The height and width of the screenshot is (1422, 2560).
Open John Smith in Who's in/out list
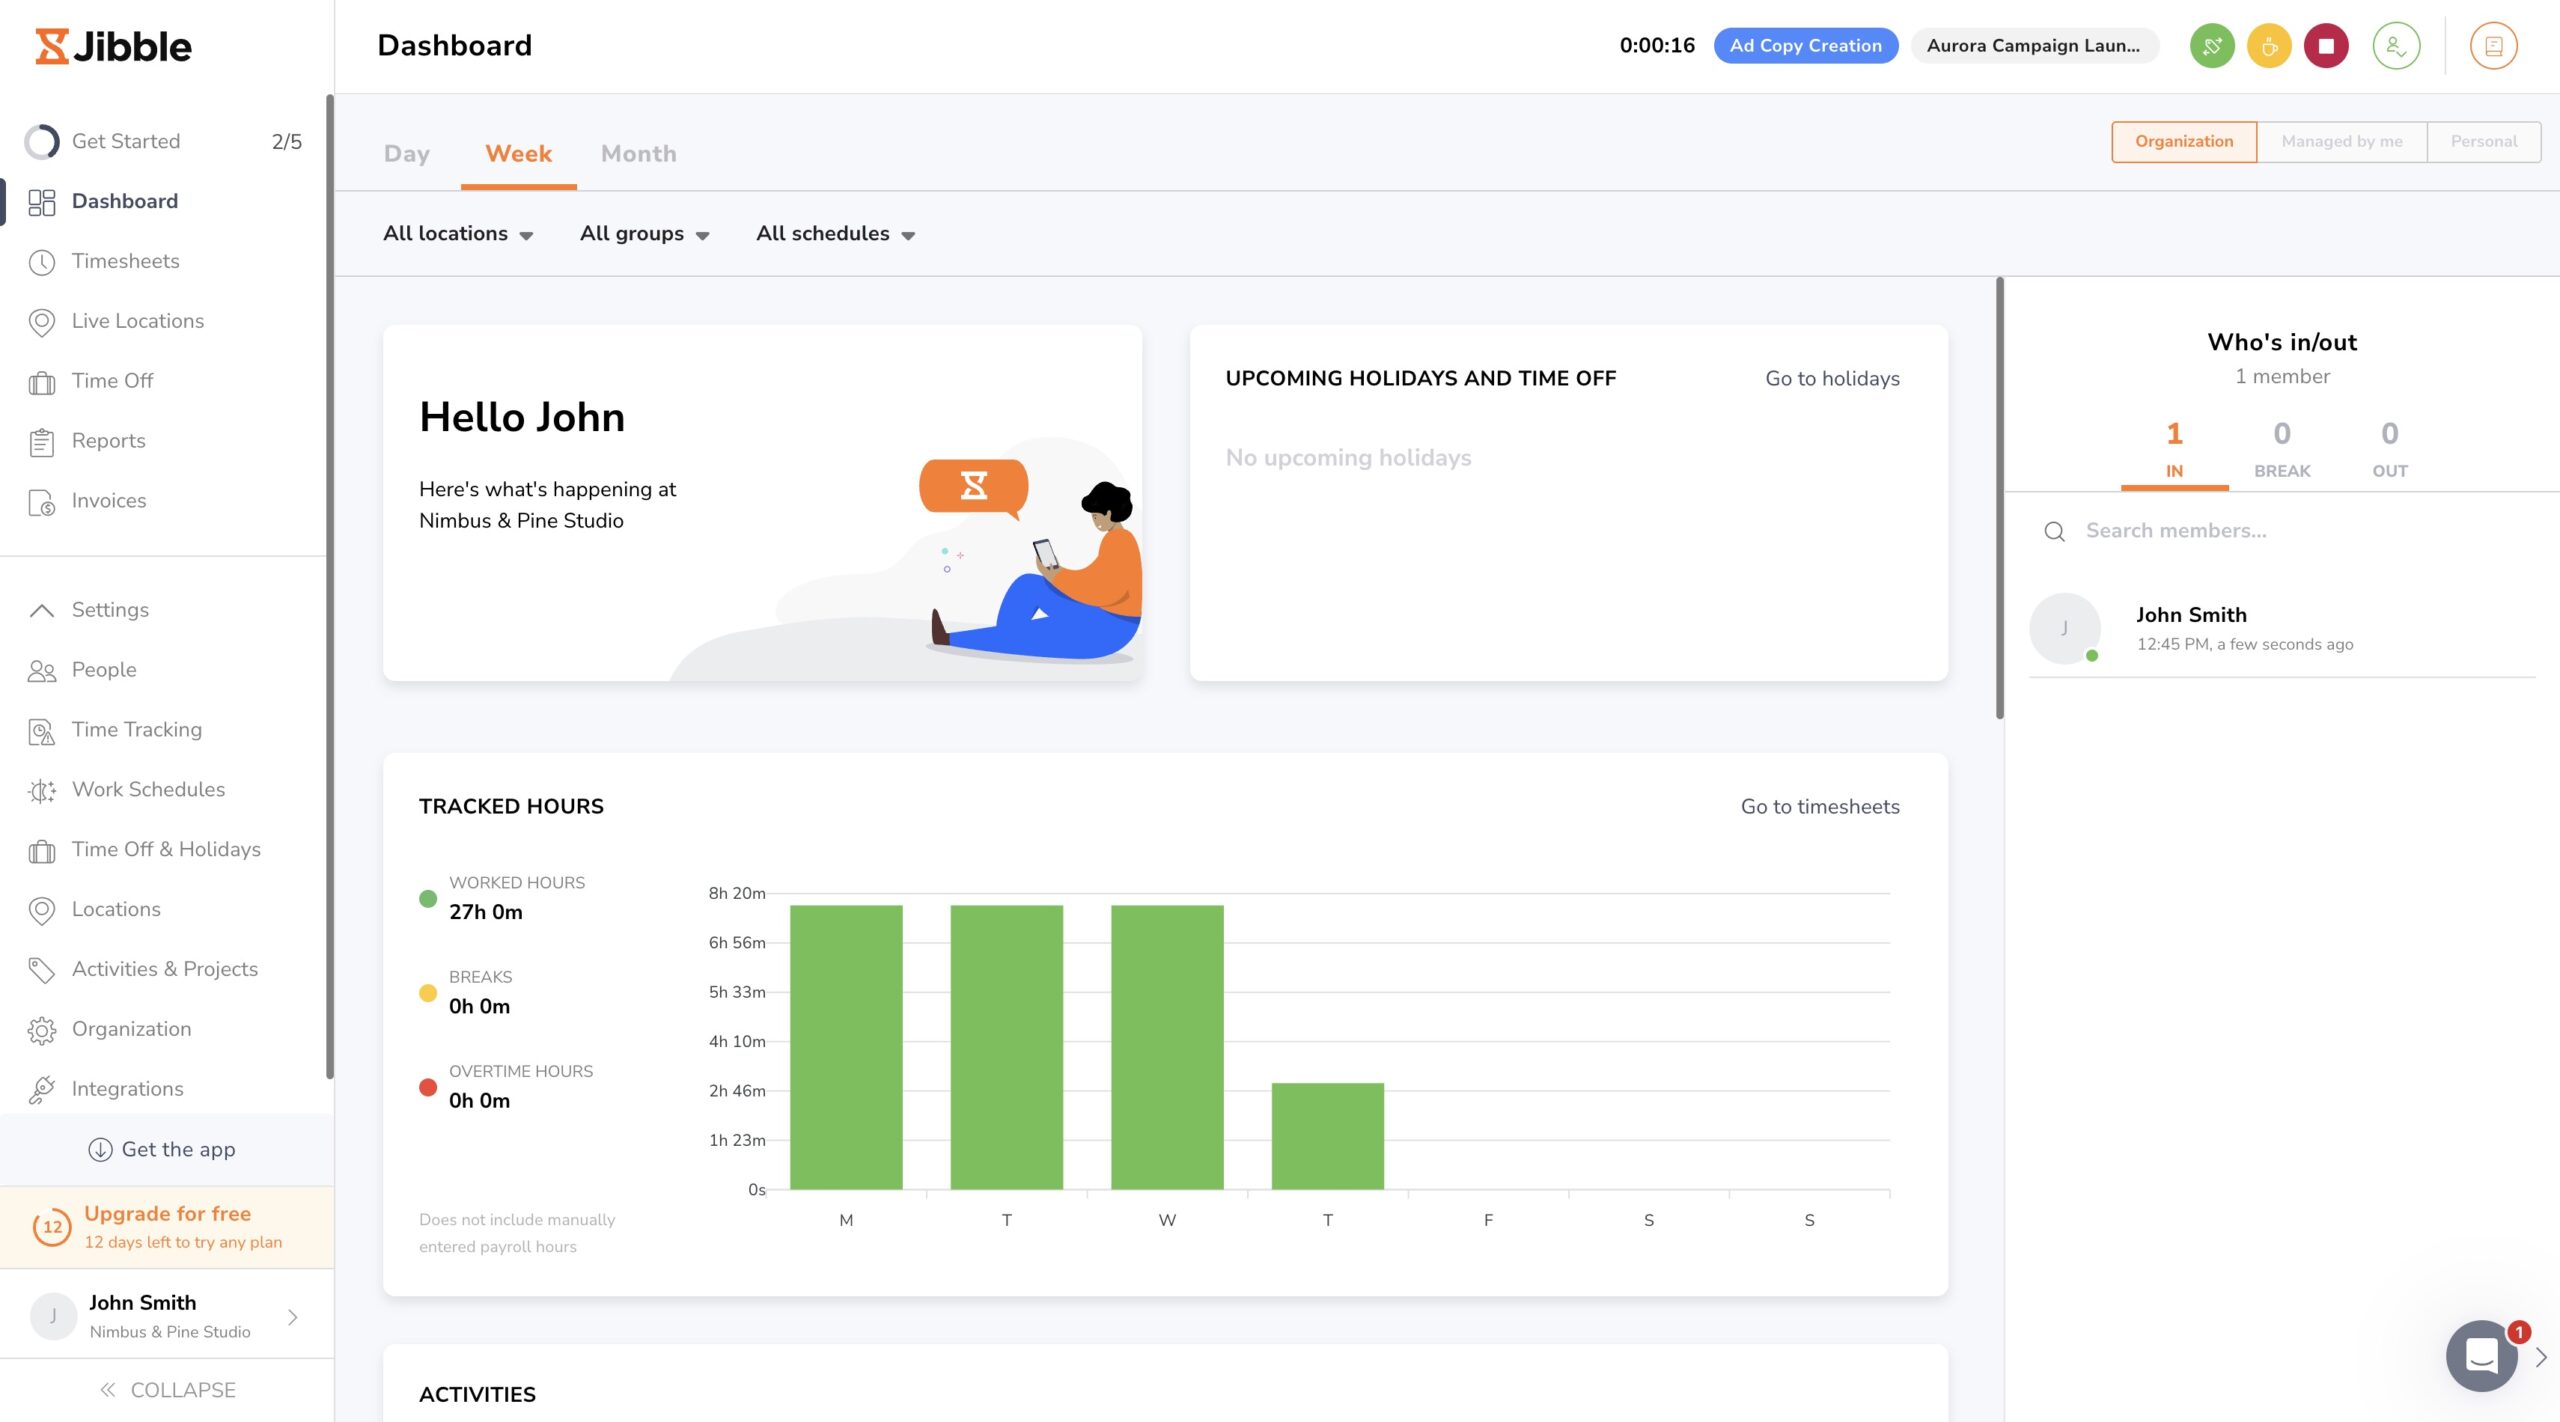point(2282,629)
